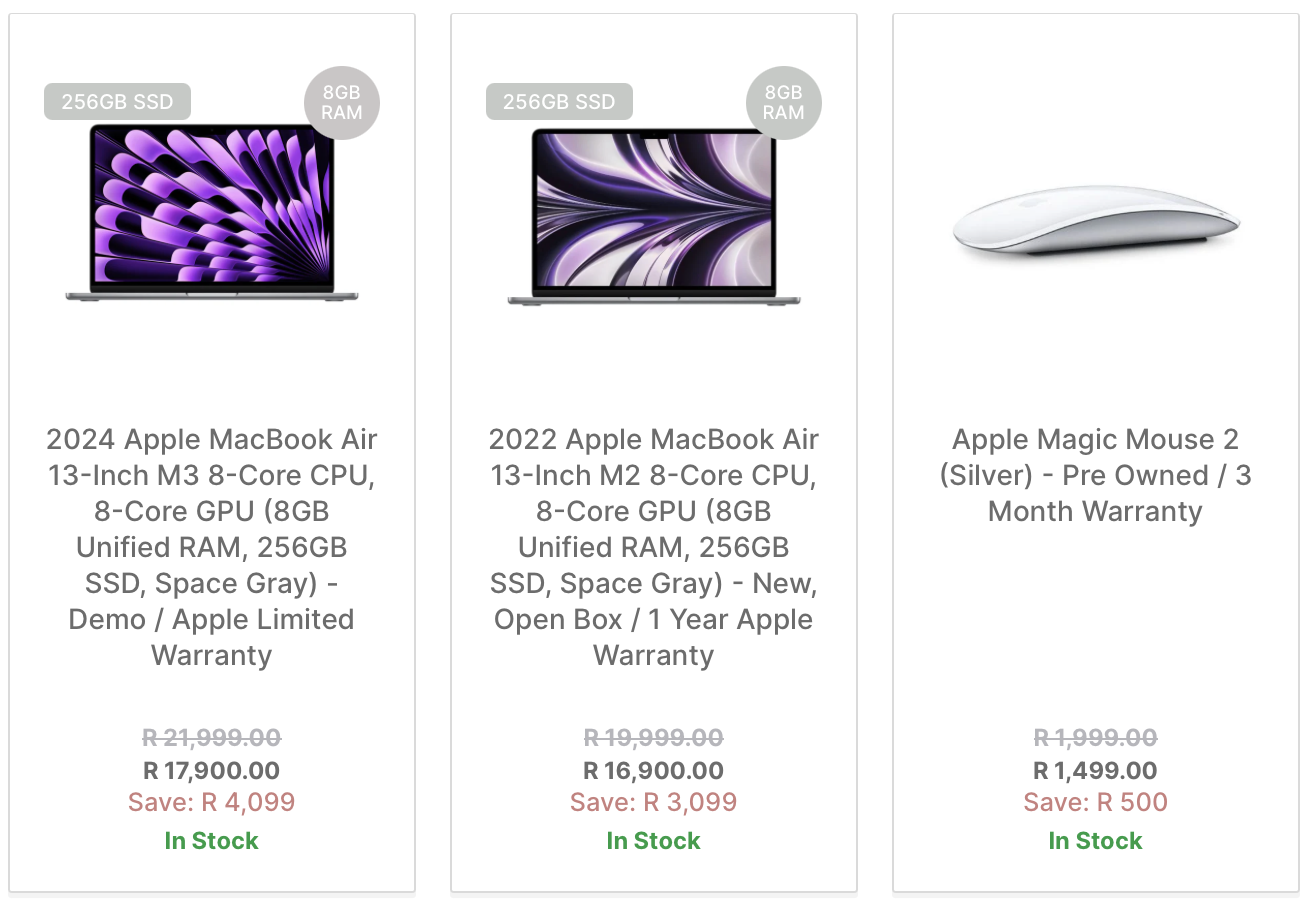1310x904 pixels.
Task: Click the 256GB SSD badge on M2 MacBook
Action: [x=559, y=102]
